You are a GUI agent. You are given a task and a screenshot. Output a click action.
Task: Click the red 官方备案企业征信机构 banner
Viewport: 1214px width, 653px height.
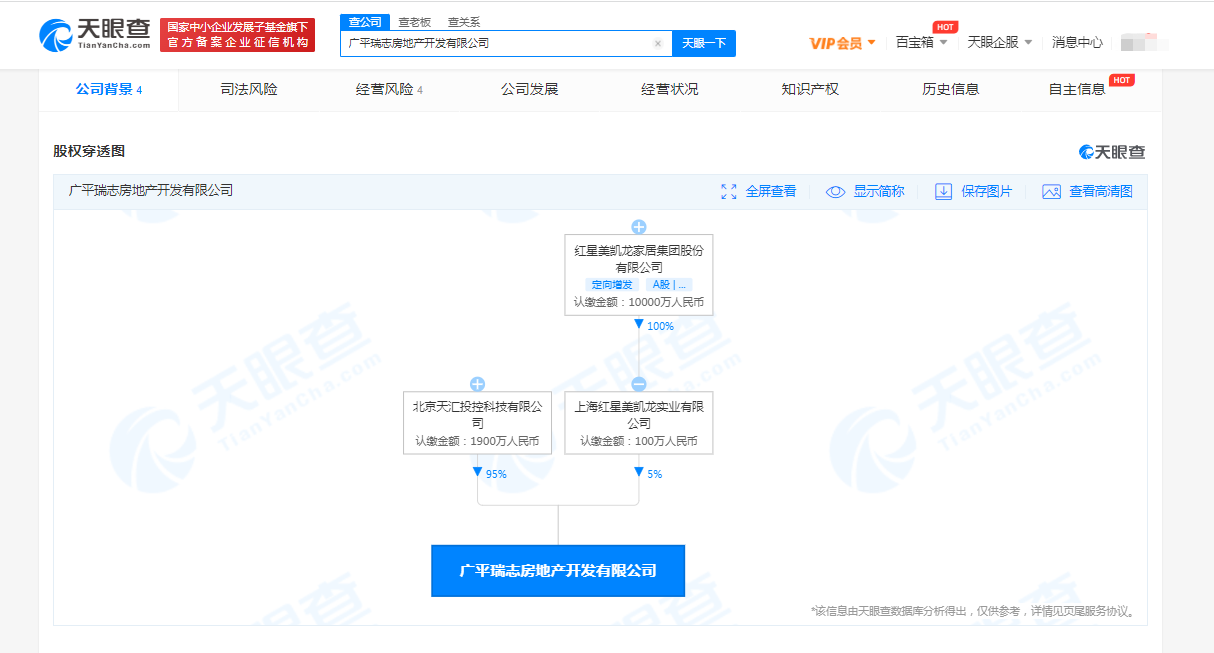tap(237, 35)
